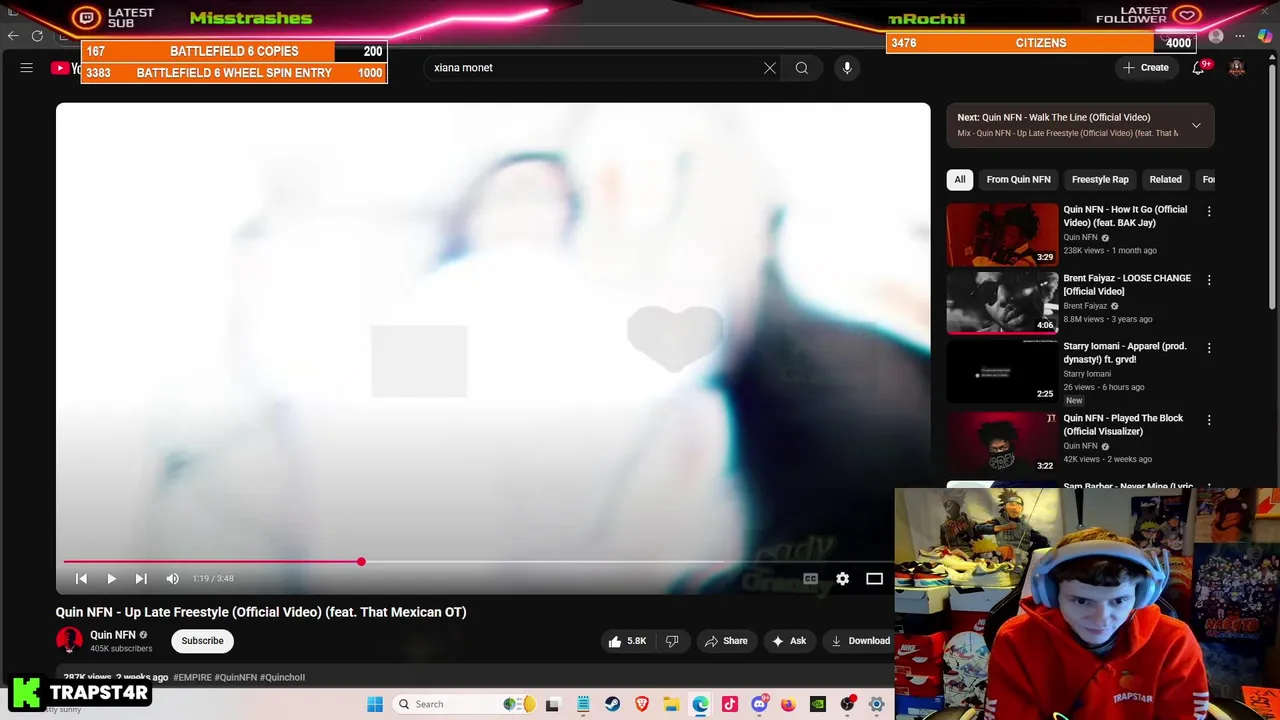
Task: Click the red scrubber handle on progress bar
Action: [x=361, y=562]
